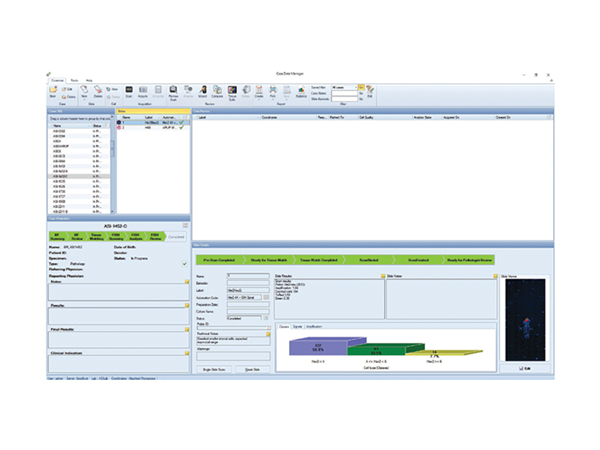The image size is (600, 450).
Task: Open the Tools ribbon tab
Action: [x=74, y=80]
